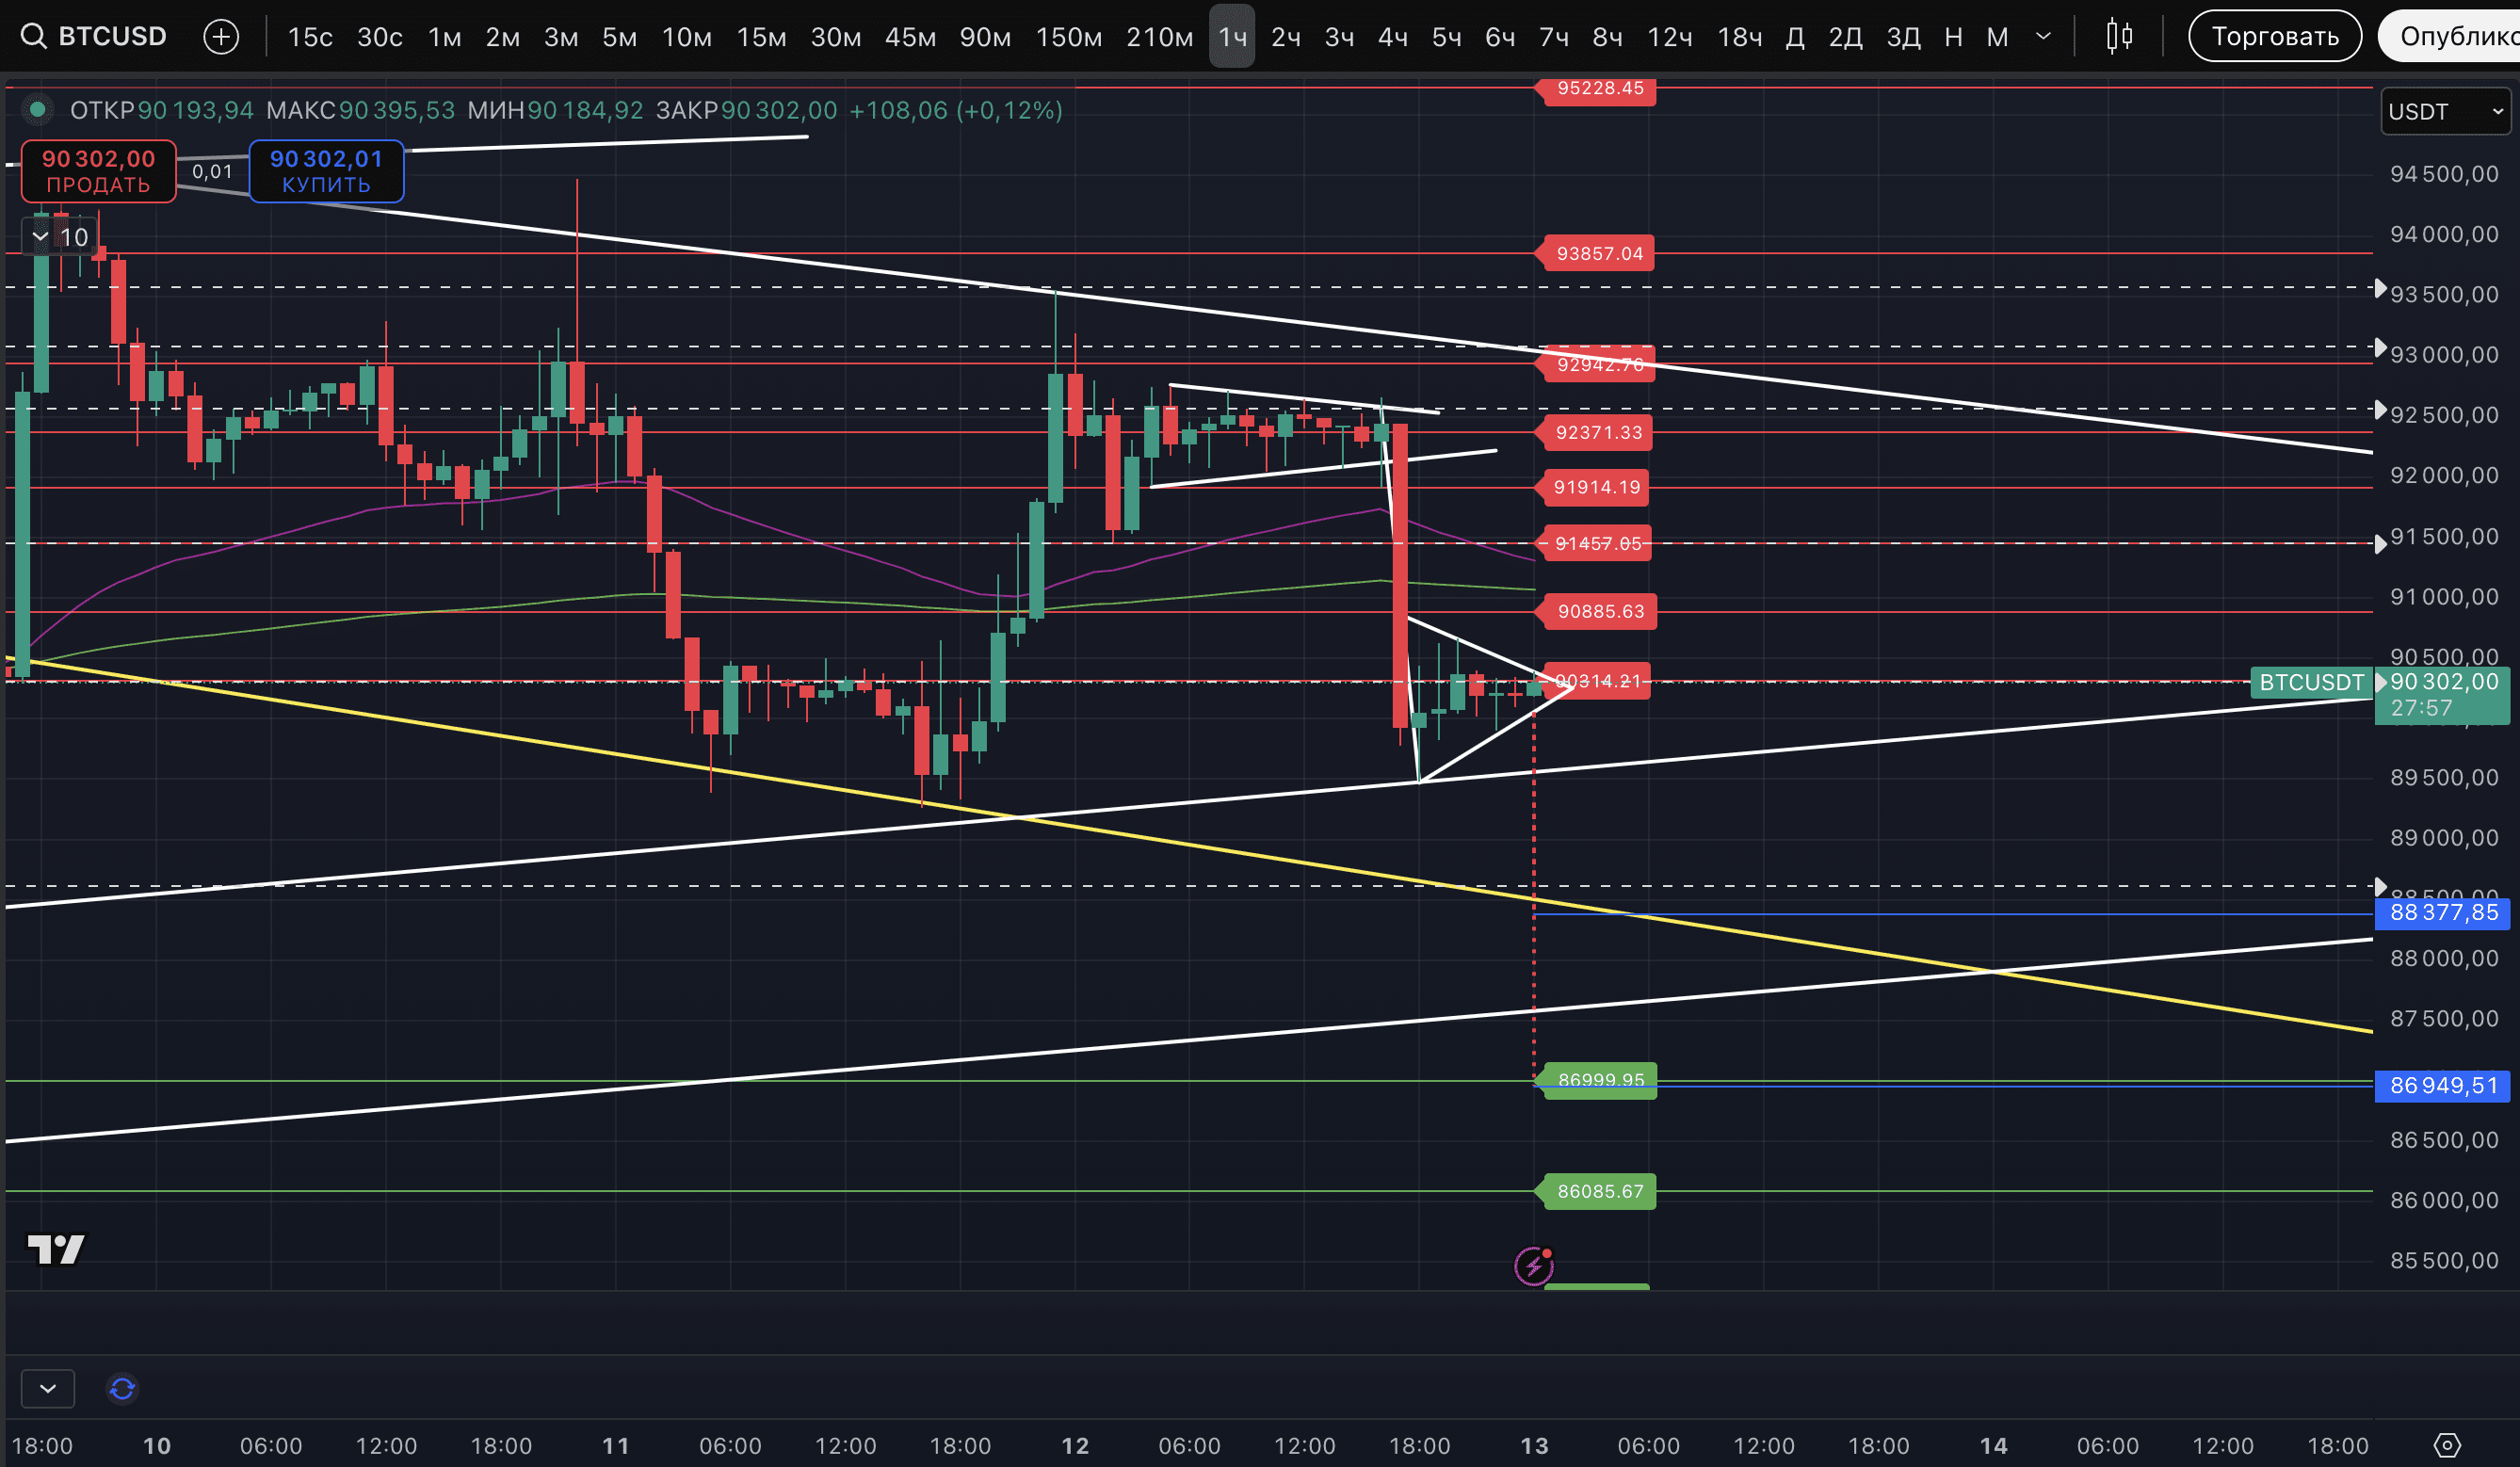The width and height of the screenshot is (2520, 1467).
Task: Expand bottom panel chevron button
Action: click(x=47, y=1388)
